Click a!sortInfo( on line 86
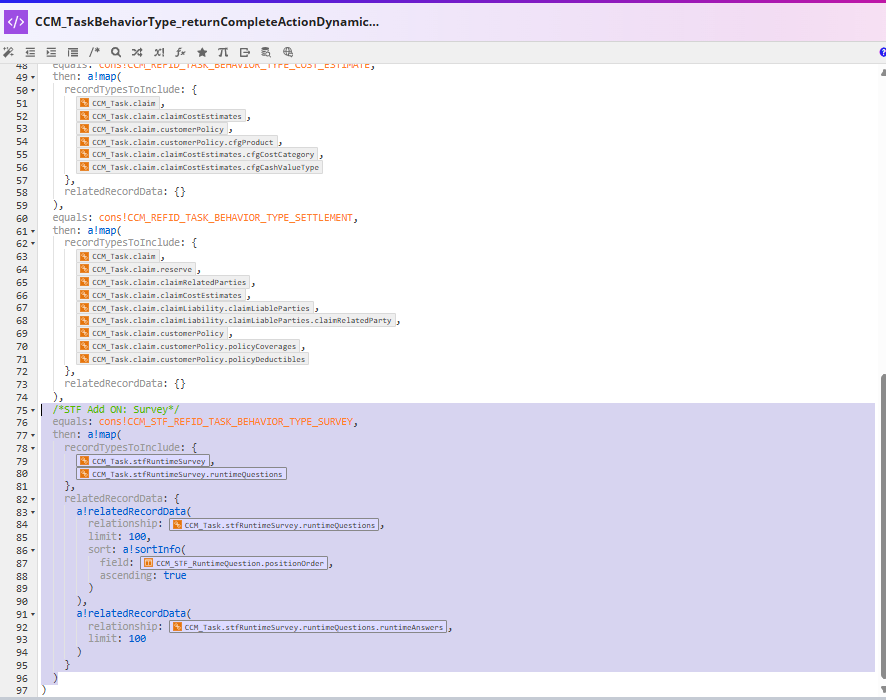The height and width of the screenshot is (700, 886). [x=154, y=549]
